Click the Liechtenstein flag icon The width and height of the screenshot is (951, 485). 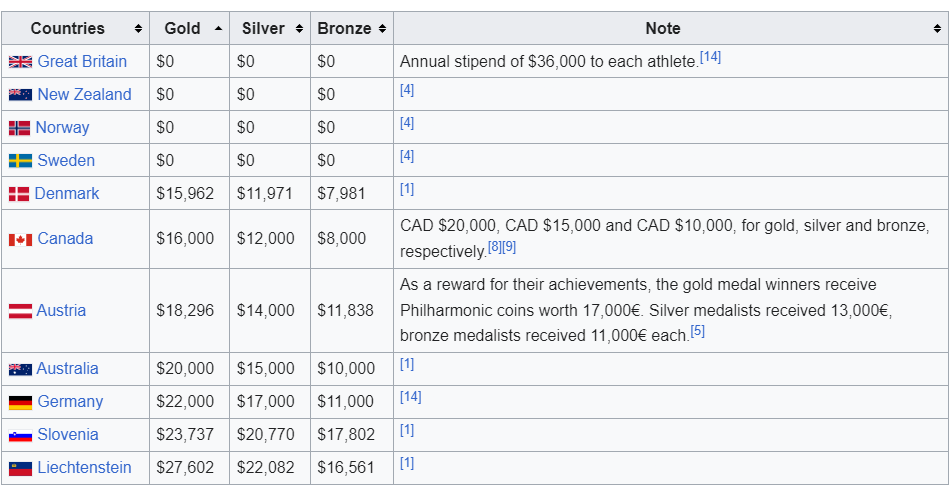coord(20,468)
